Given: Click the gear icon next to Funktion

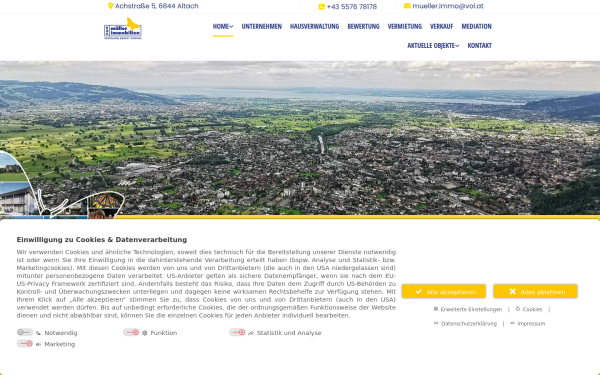Looking at the screenshot, I should (x=144, y=333).
